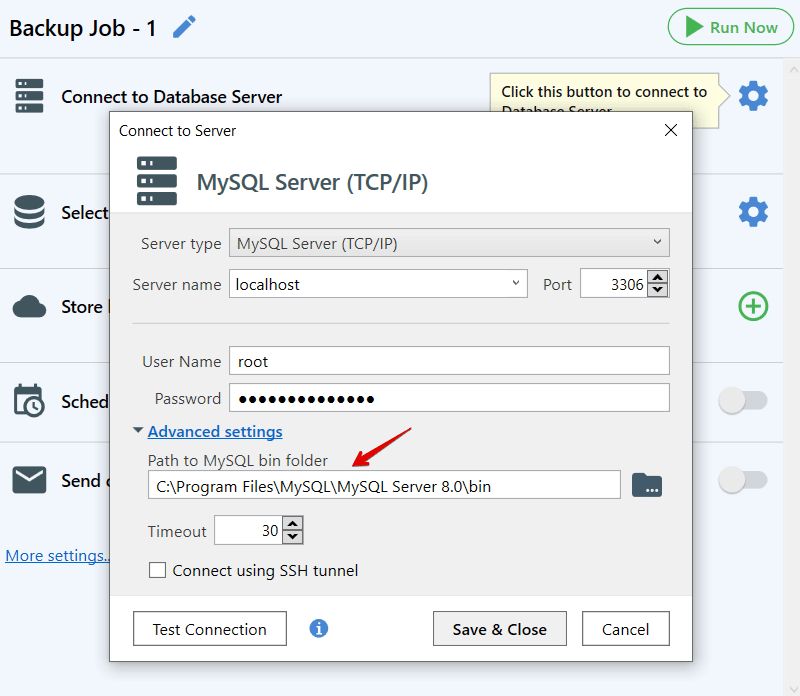Click the MySQL Server (TCP/IP) dialog heading

pyautogui.click(x=312, y=182)
